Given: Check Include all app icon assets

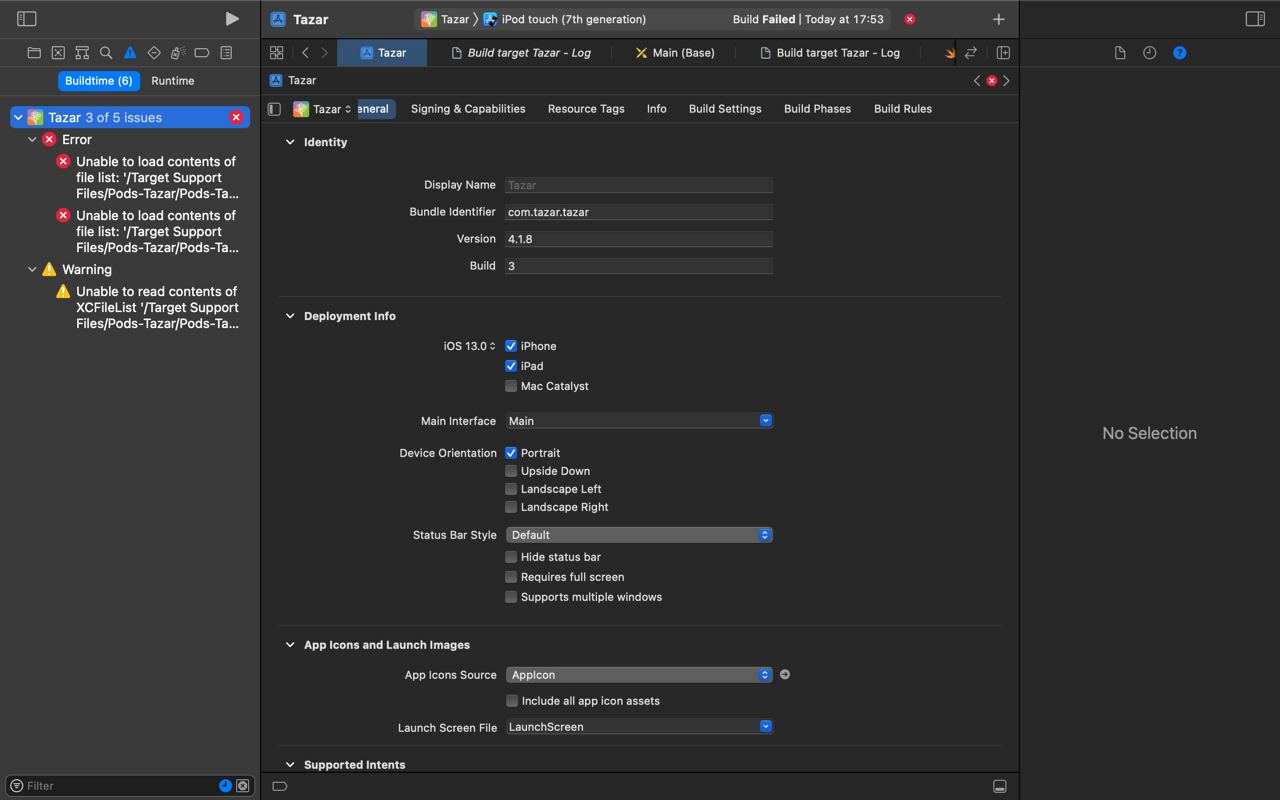Looking at the screenshot, I should [512, 701].
